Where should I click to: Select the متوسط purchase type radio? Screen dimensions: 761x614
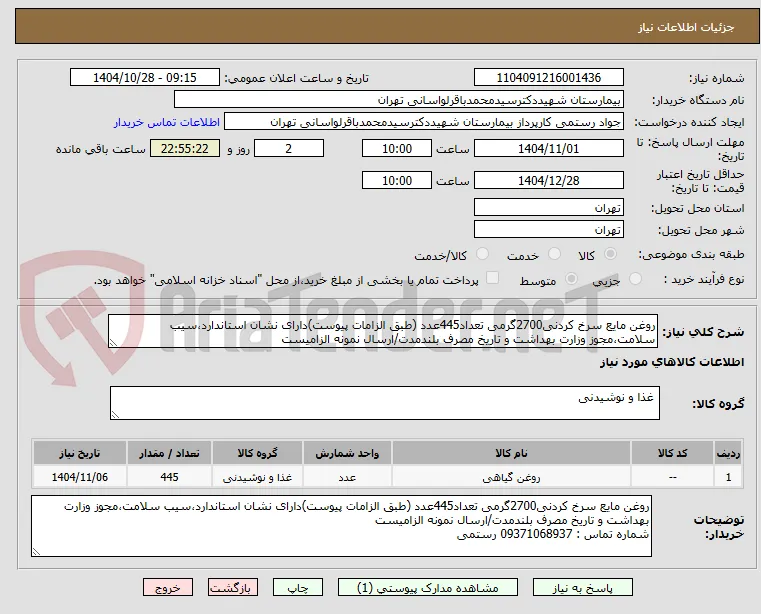(x=572, y=279)
